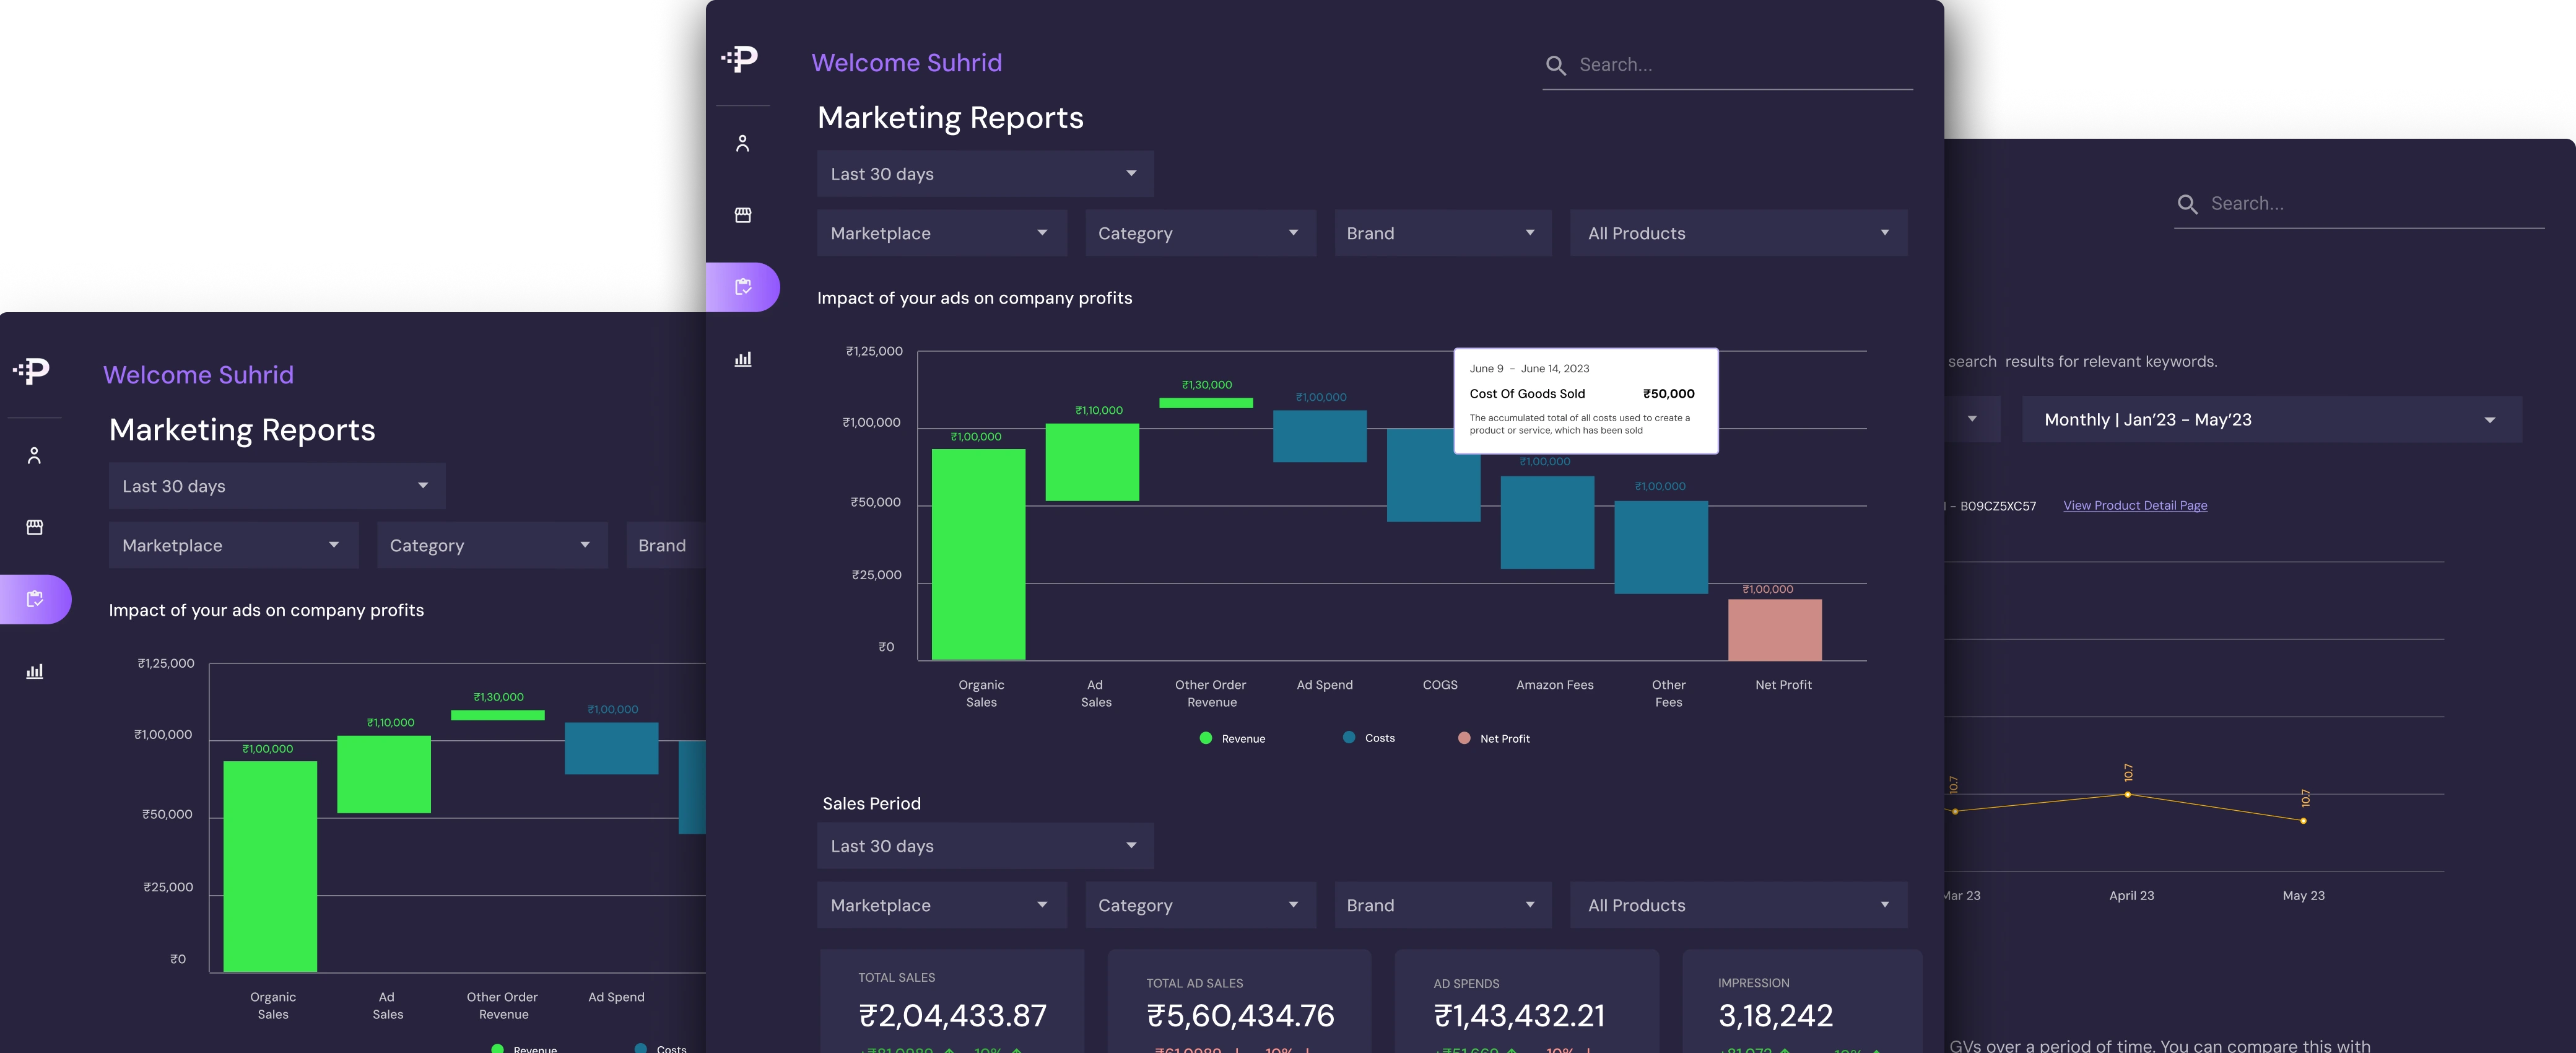2576x1053 pixels.
Task: Click the user profile icon in left panel sidebar
Action: [34, 456]
